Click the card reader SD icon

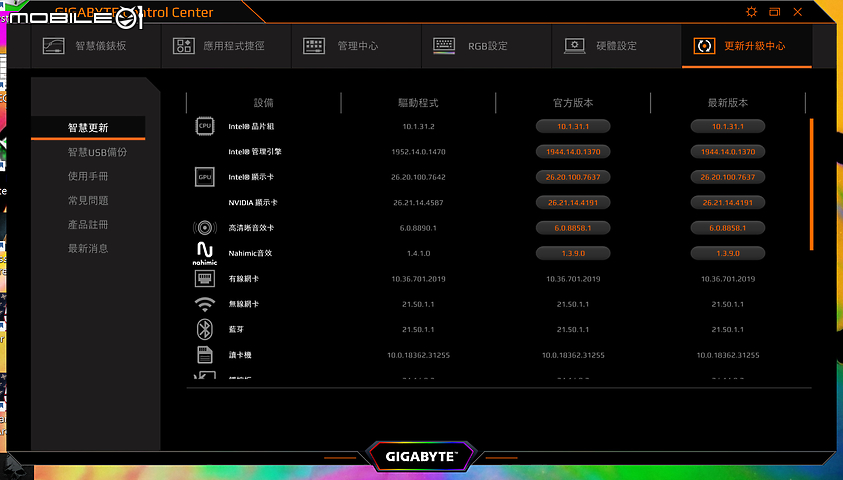pos(205,355)
